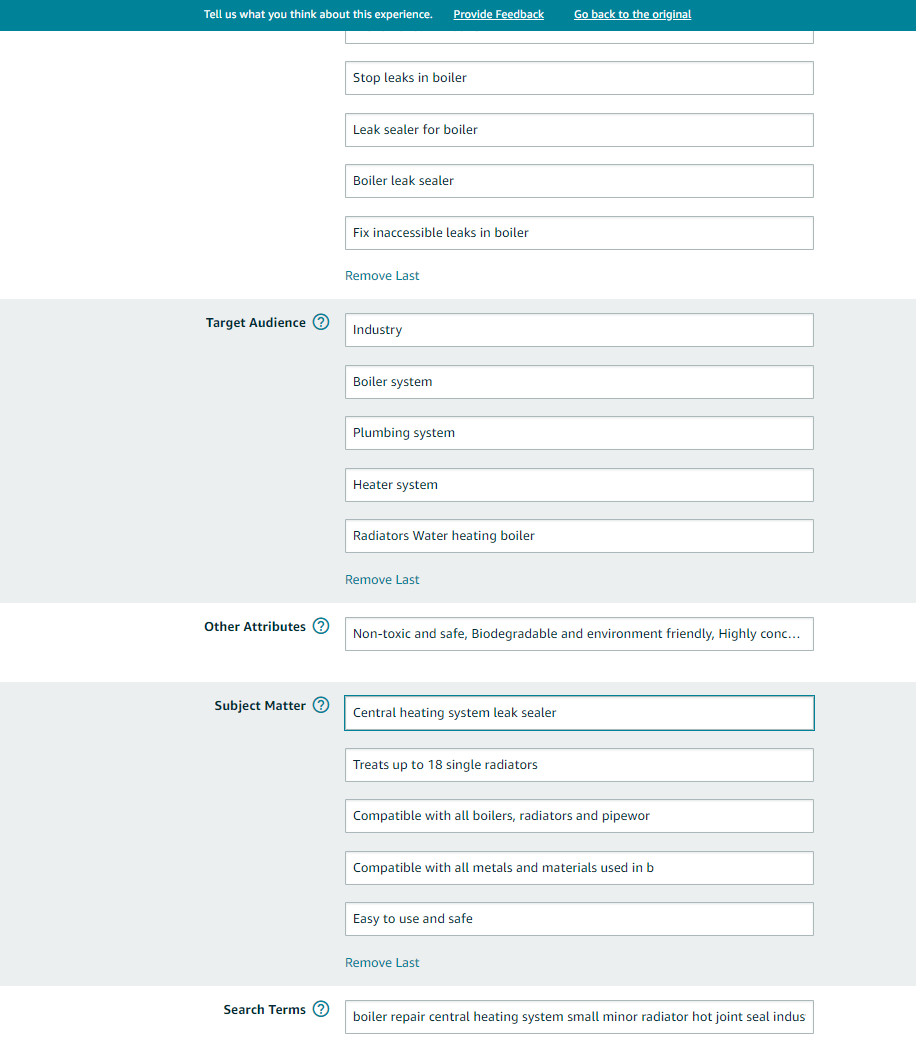Click the Other Attributes Non-toxic and safe field
916x1044 pixels.
pyautogui.click(x=579, y=634)
